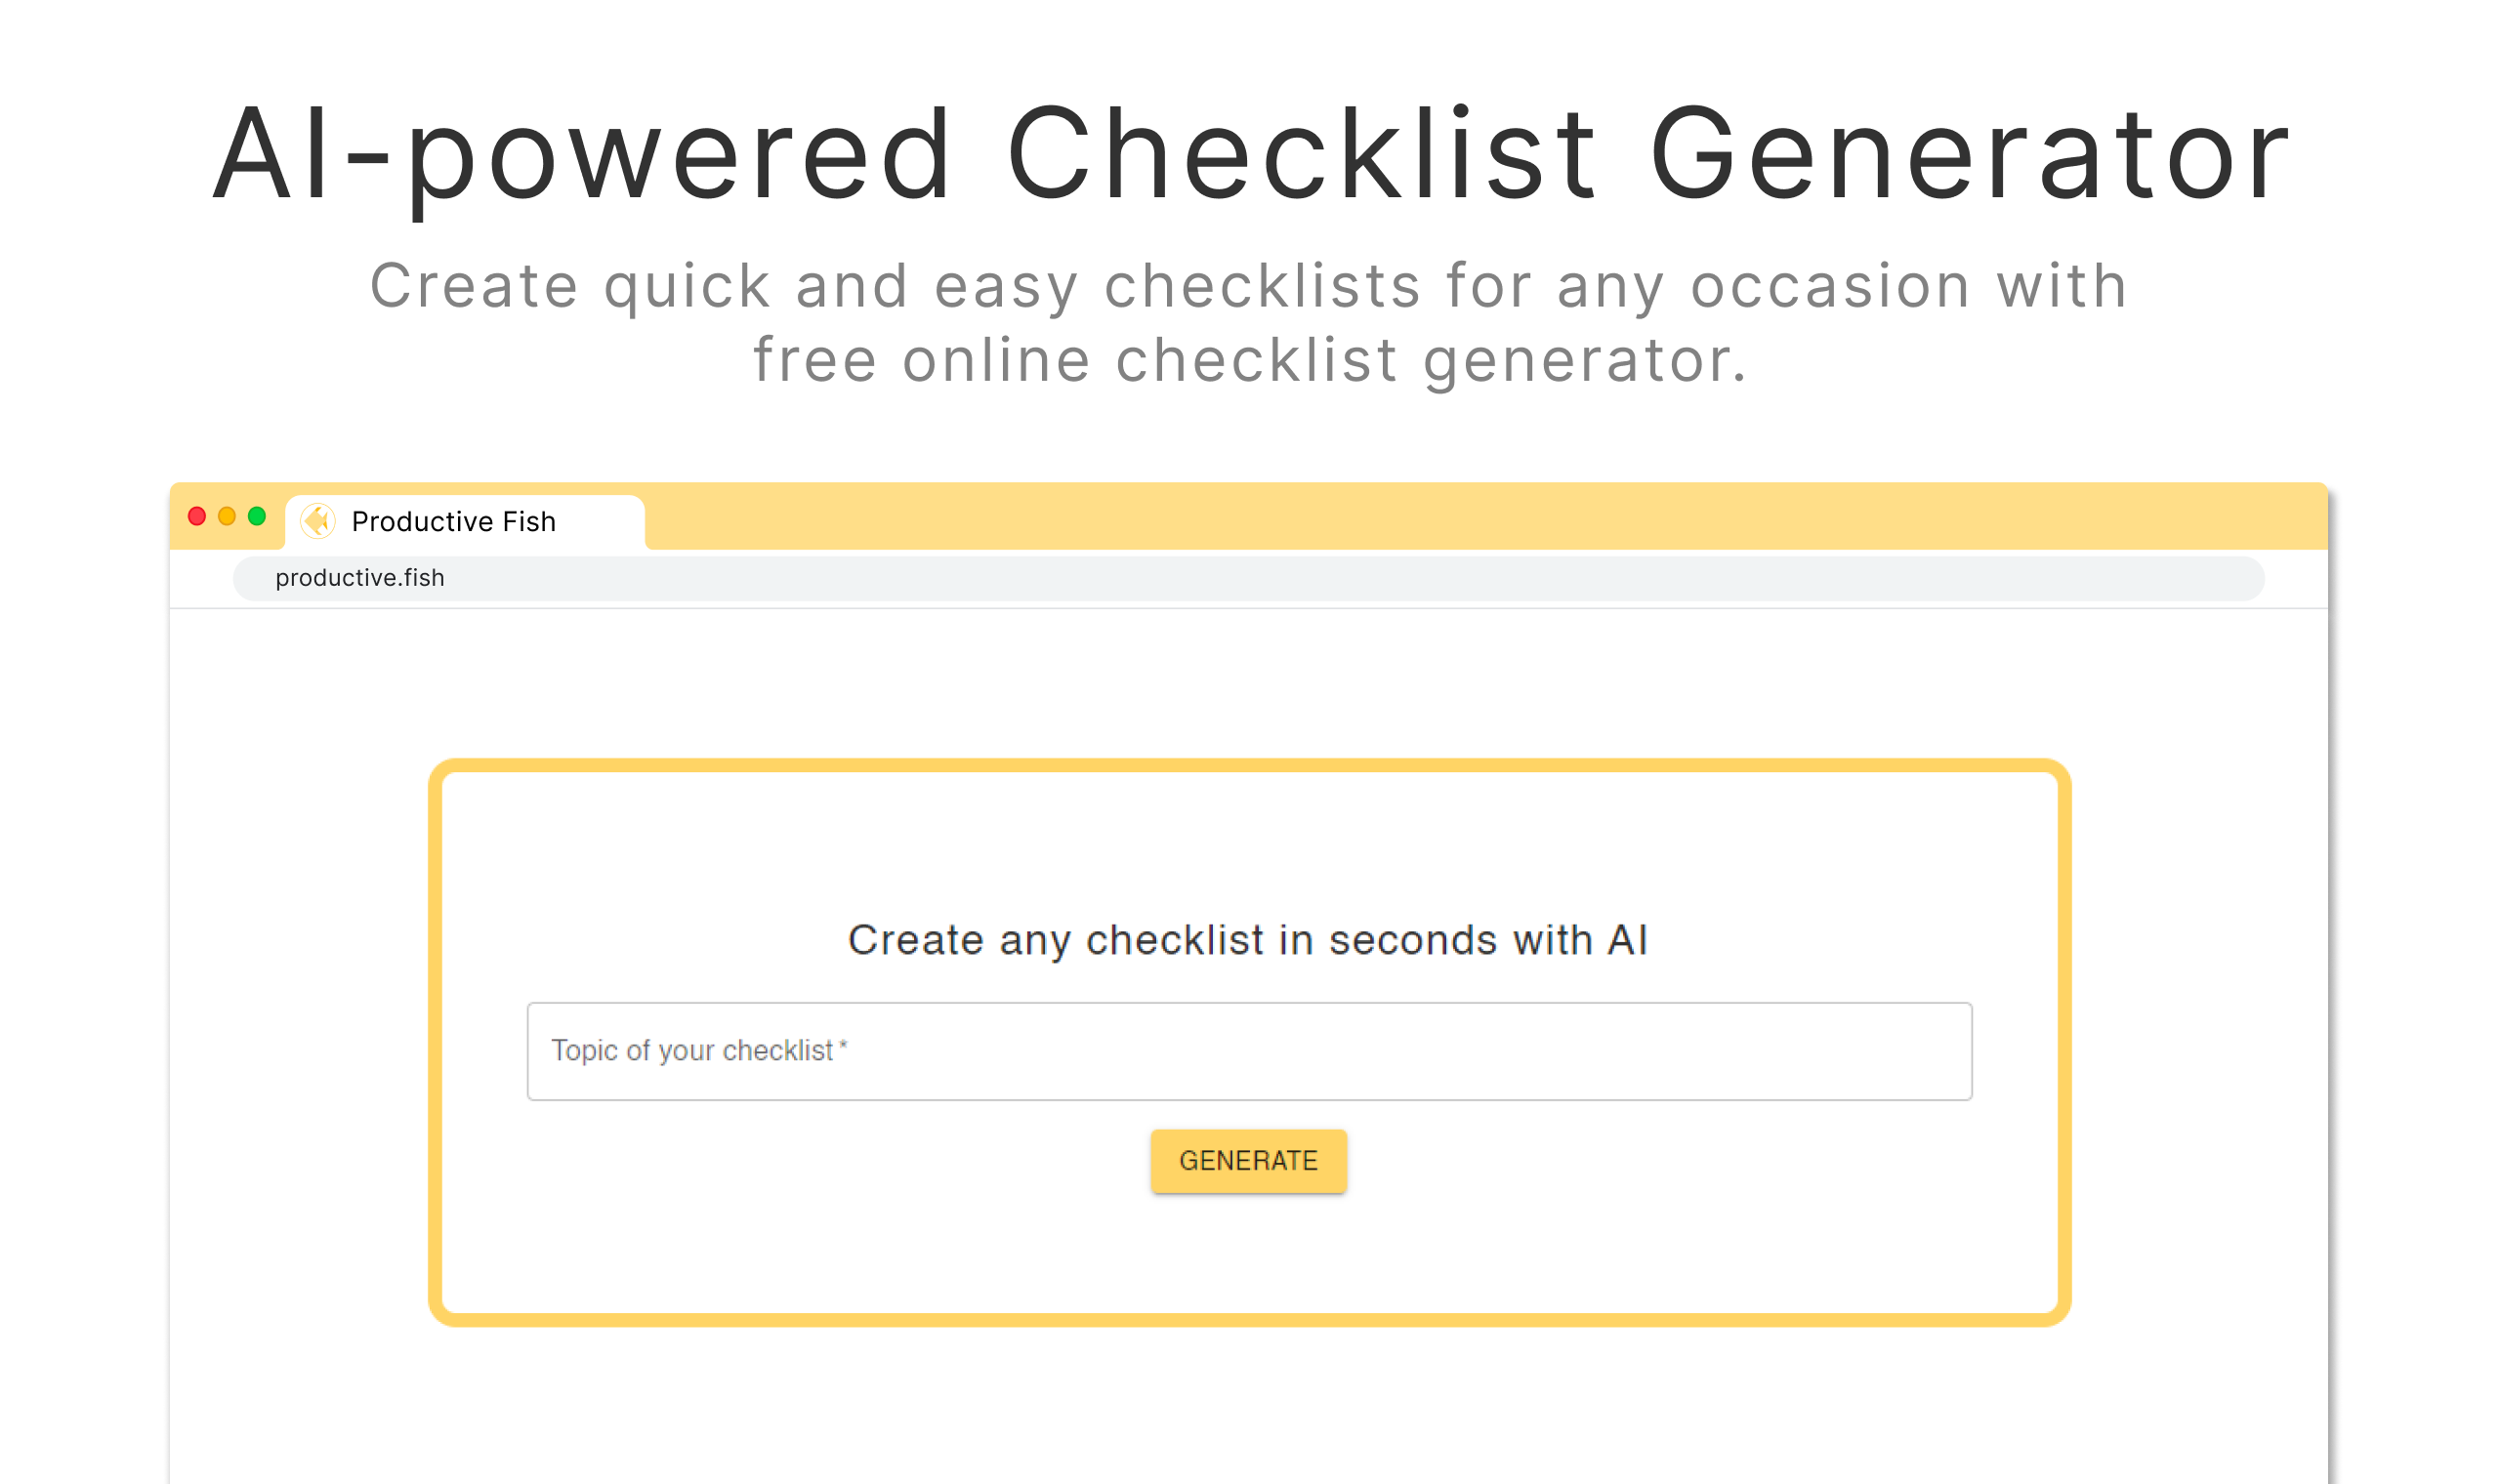The width and height of the screenshot is (2500, 1484).
Task: Click 'Create any checklist in seconds' heading
Action: pyautogui.click(x=1247, y=940)
